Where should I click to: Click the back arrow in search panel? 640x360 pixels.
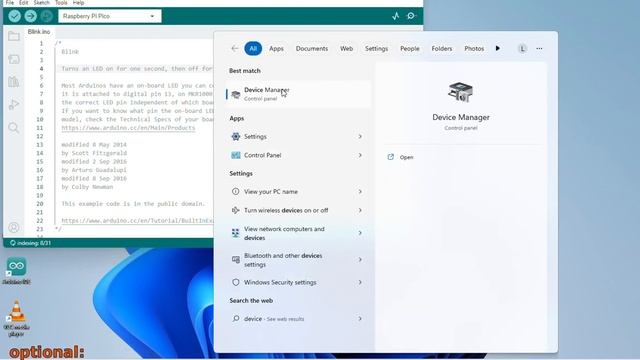pos(235,48)
